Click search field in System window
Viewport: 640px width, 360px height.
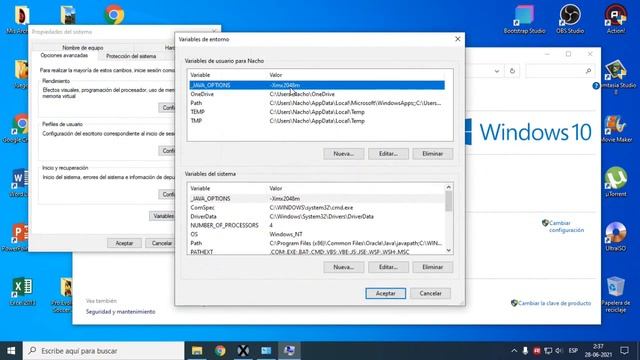[559, 71]
